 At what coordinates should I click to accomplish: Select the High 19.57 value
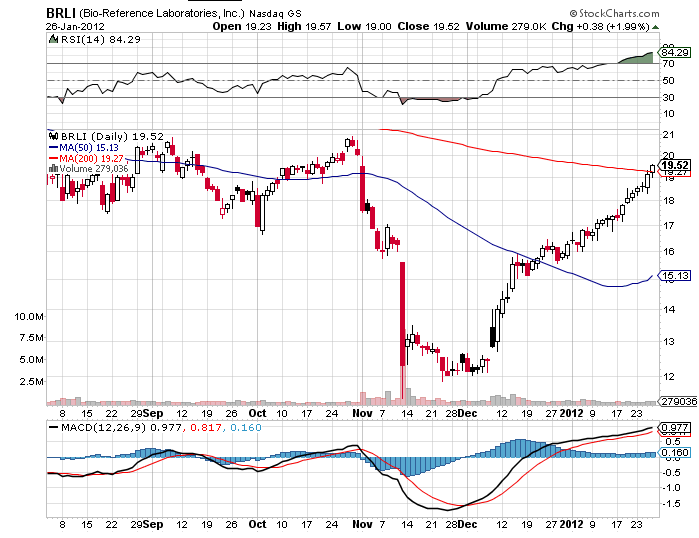click(304, 26)
